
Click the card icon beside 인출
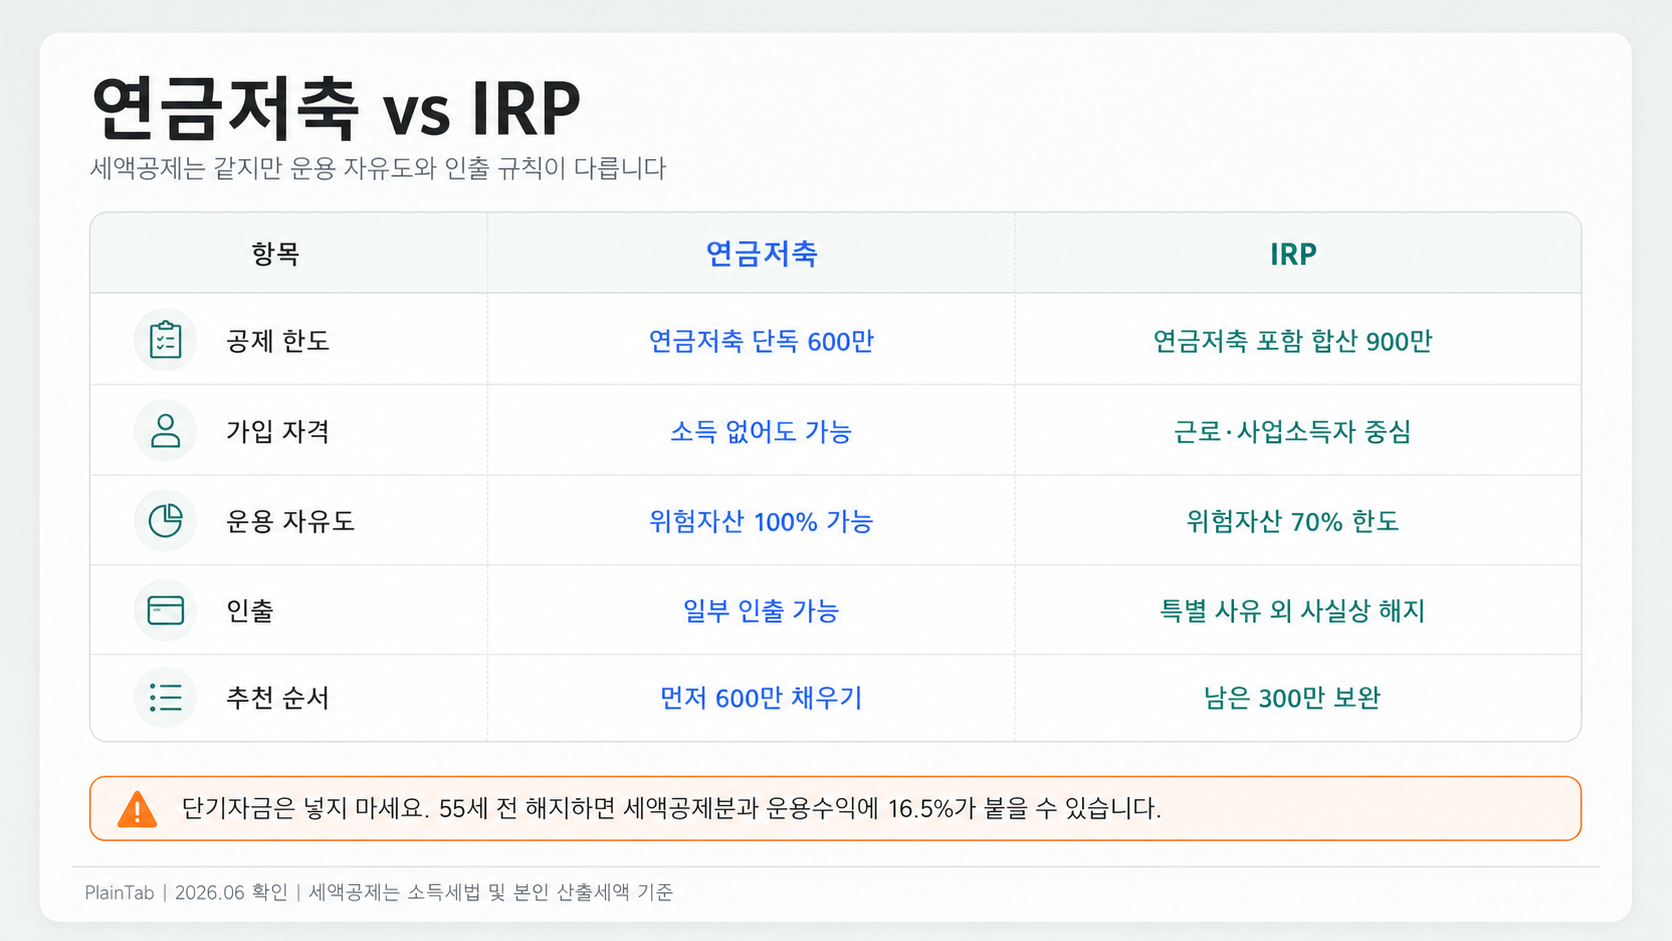[x=165, y=610]
